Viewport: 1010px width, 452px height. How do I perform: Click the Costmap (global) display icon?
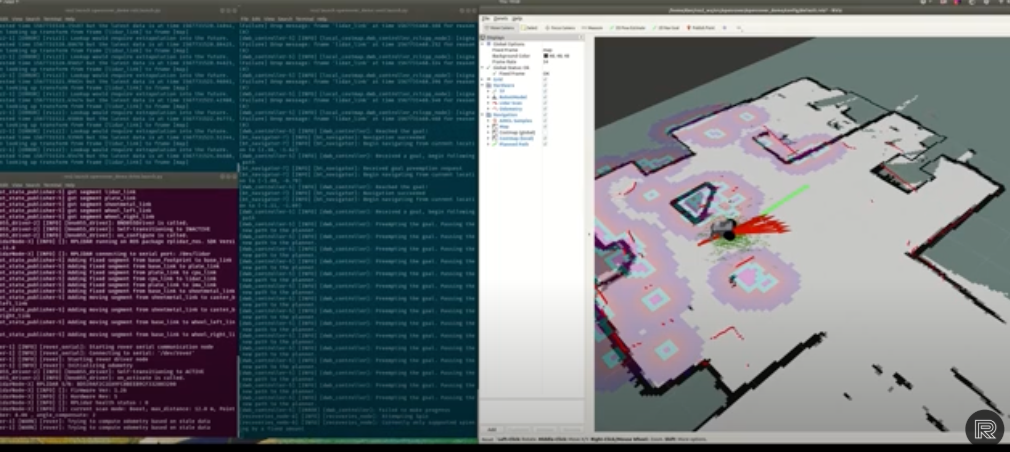[x=495, y=132]
